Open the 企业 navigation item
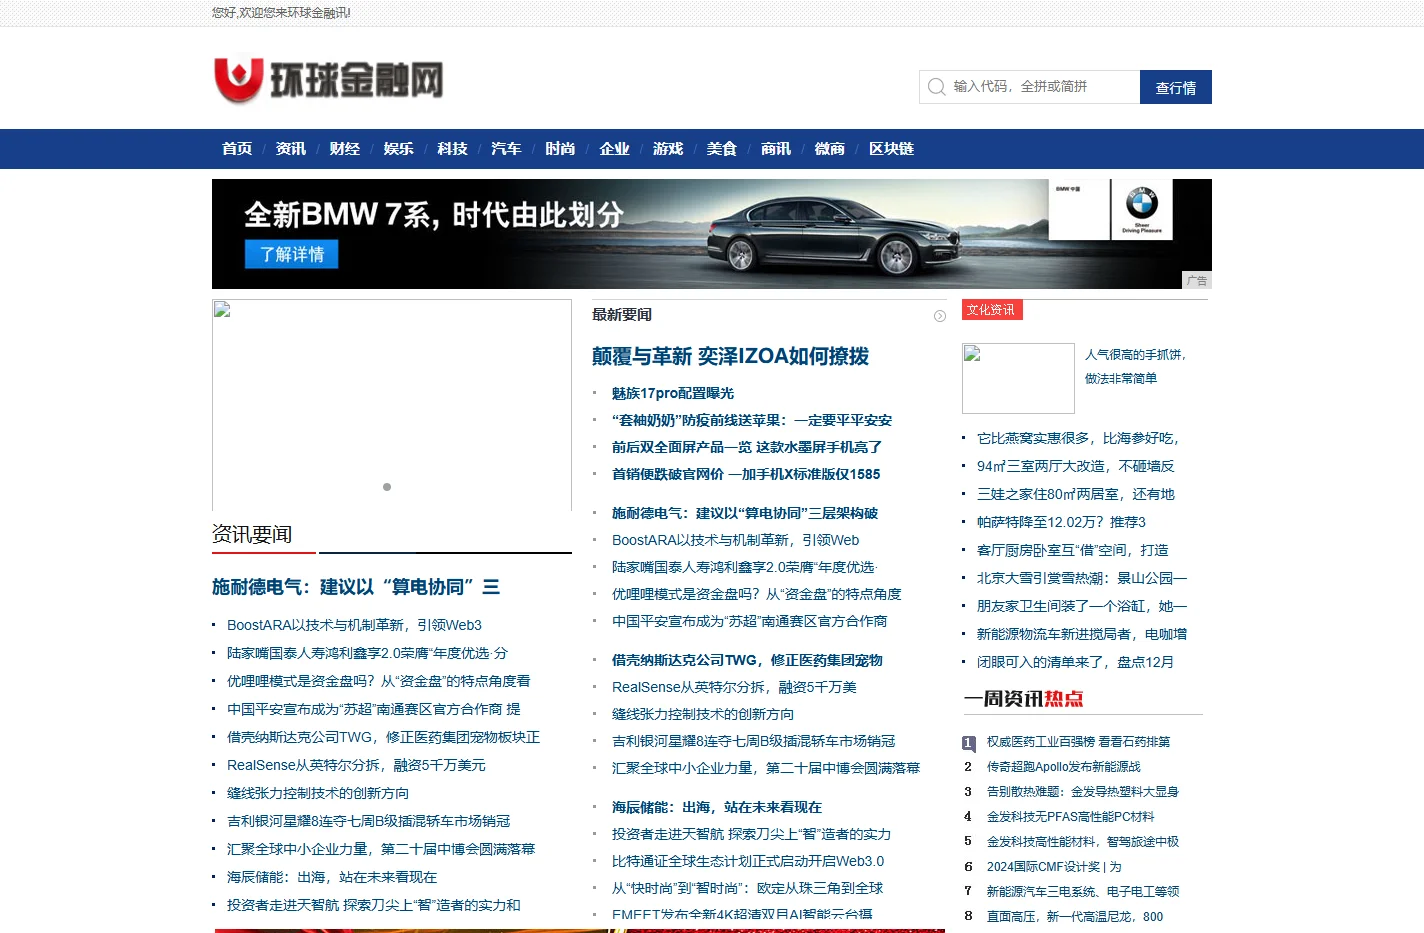Viewport: 1424px width, 933px height. 615,149
